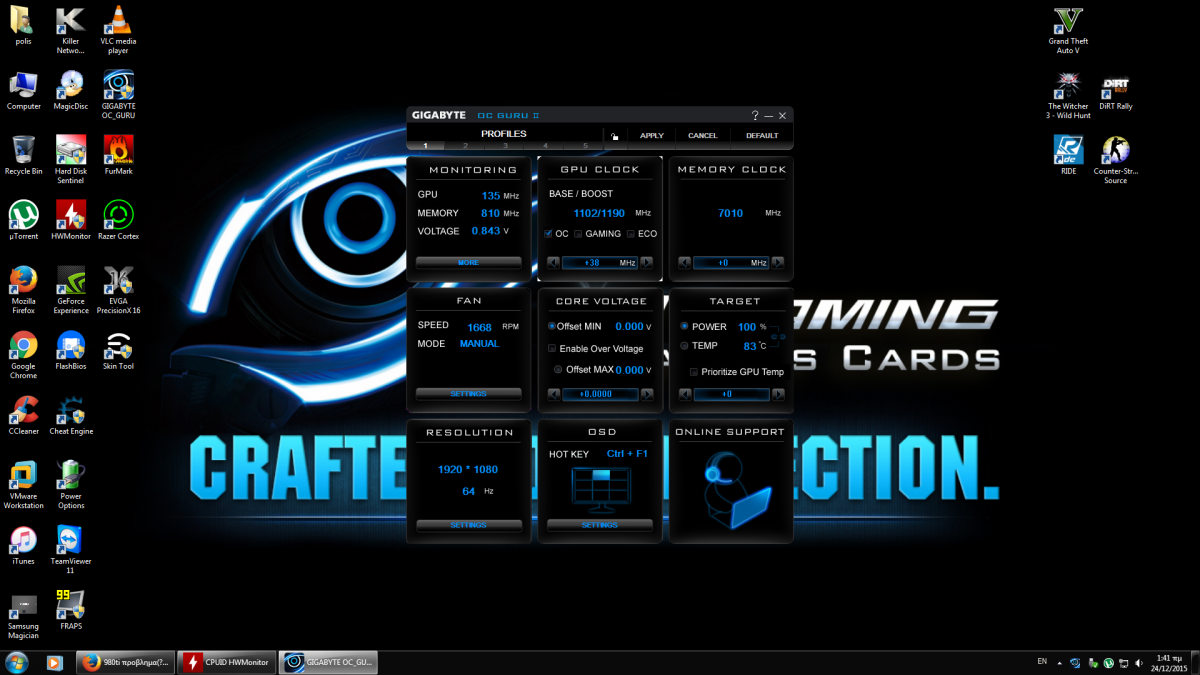Toggle the OC mode checkbox
This screenshot has width=1200, height=675.
click(x=548, y=233)
